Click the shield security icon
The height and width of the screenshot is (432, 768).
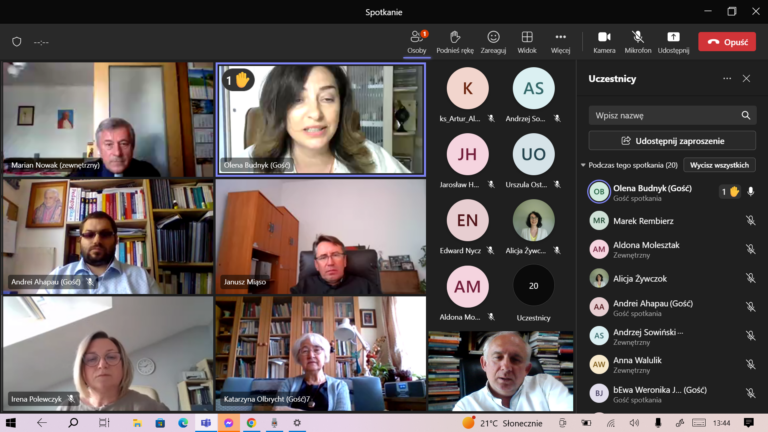(17, 42)
